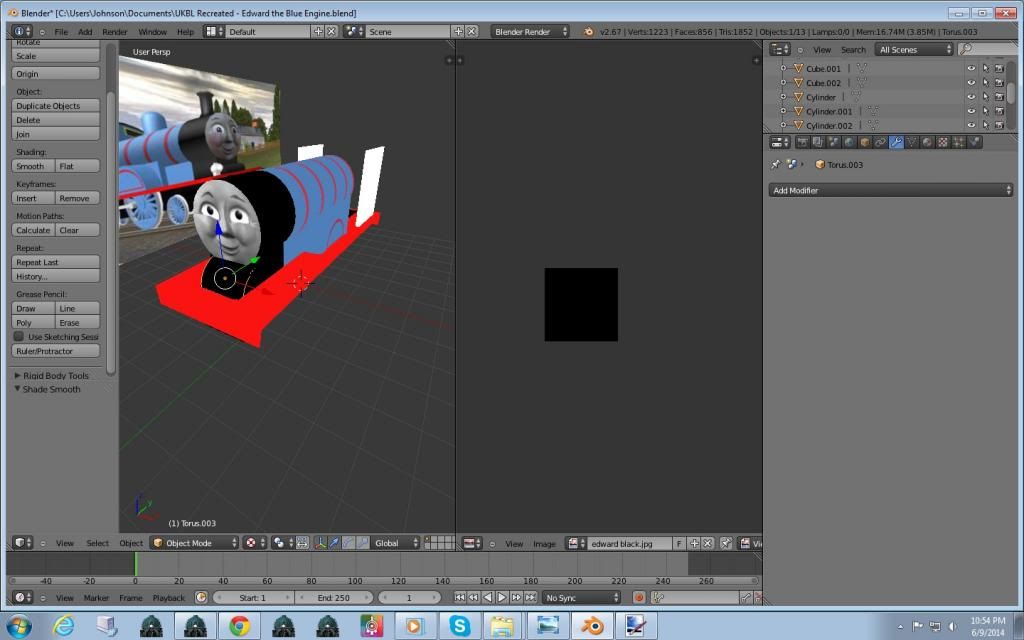
Task: Toggle renderability of Cube.002
Action: click(999, 83)
